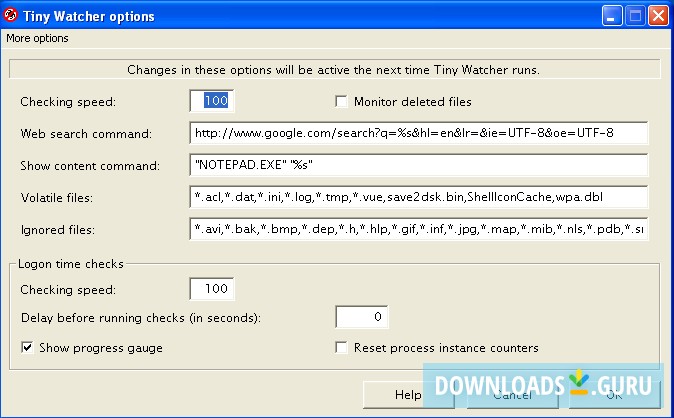Image resolution: width=674 pixels, height=418 pixels.
Task: Click the 'Show content command:' label
Action: point(90,166)
